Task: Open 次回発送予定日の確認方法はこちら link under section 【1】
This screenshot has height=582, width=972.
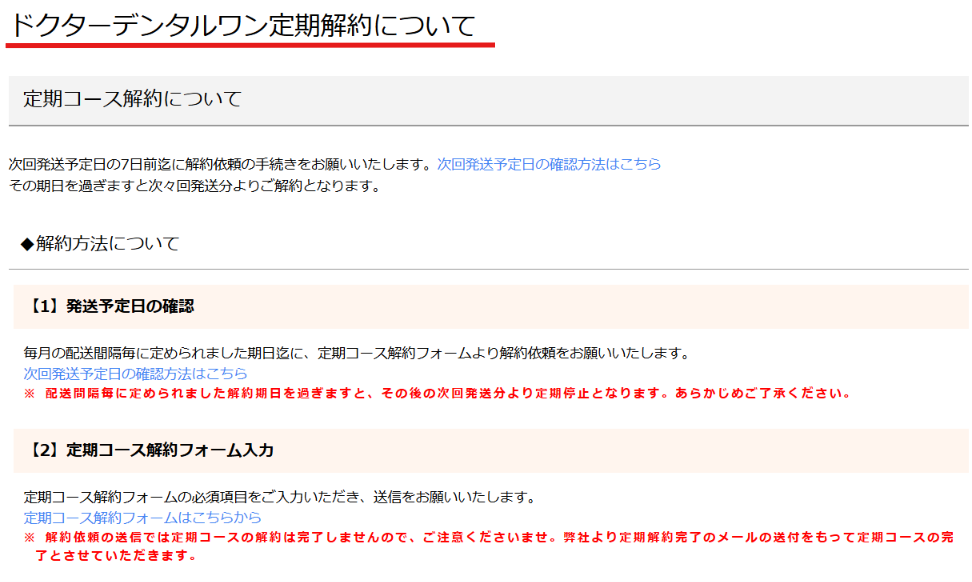Action: (x=135, y=373)
